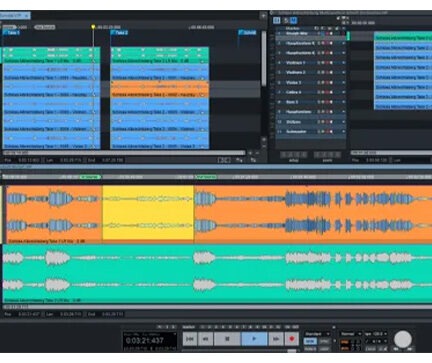Viewport: 432px width, 363px height.
Task: Expand the Bass 5 track arrow
Action: coord(343,102)
